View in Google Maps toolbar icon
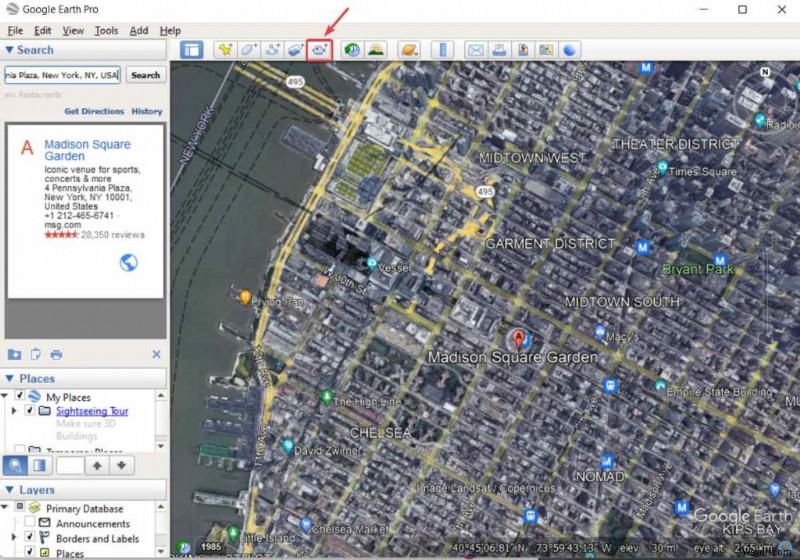800x560 pixels. 546,50
